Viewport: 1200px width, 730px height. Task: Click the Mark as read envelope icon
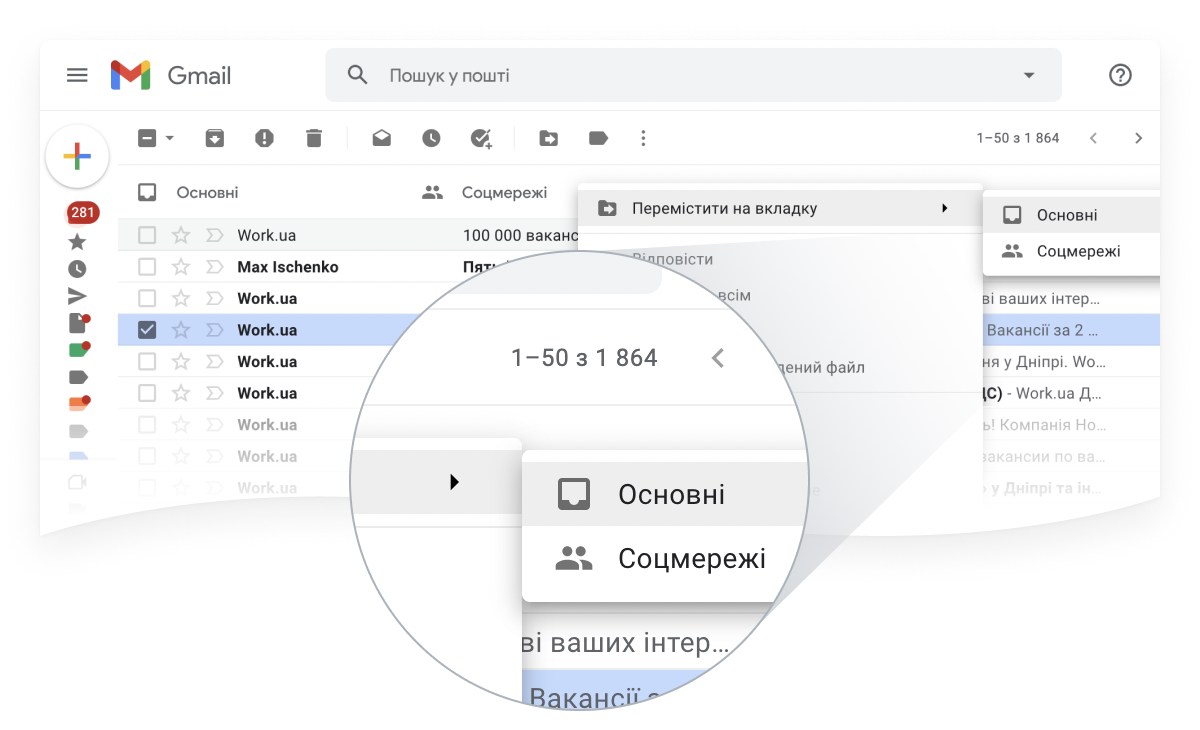coord(382,138)
